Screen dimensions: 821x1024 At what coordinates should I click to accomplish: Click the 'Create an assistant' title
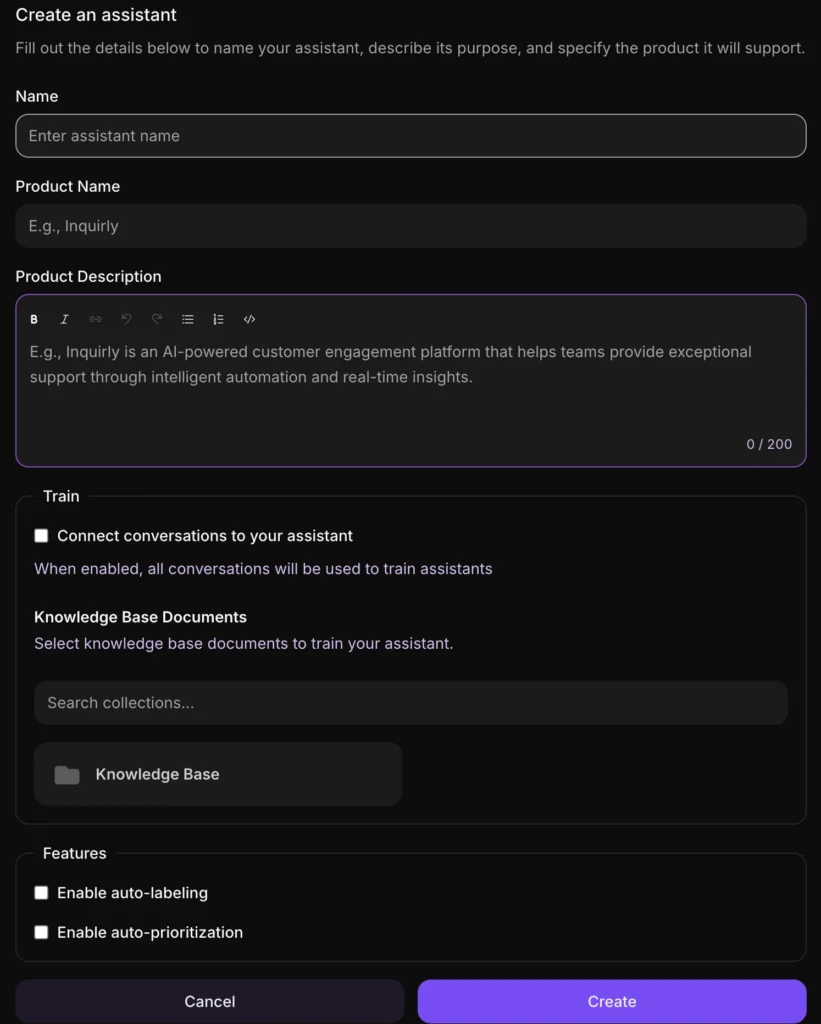pos(96,15)
